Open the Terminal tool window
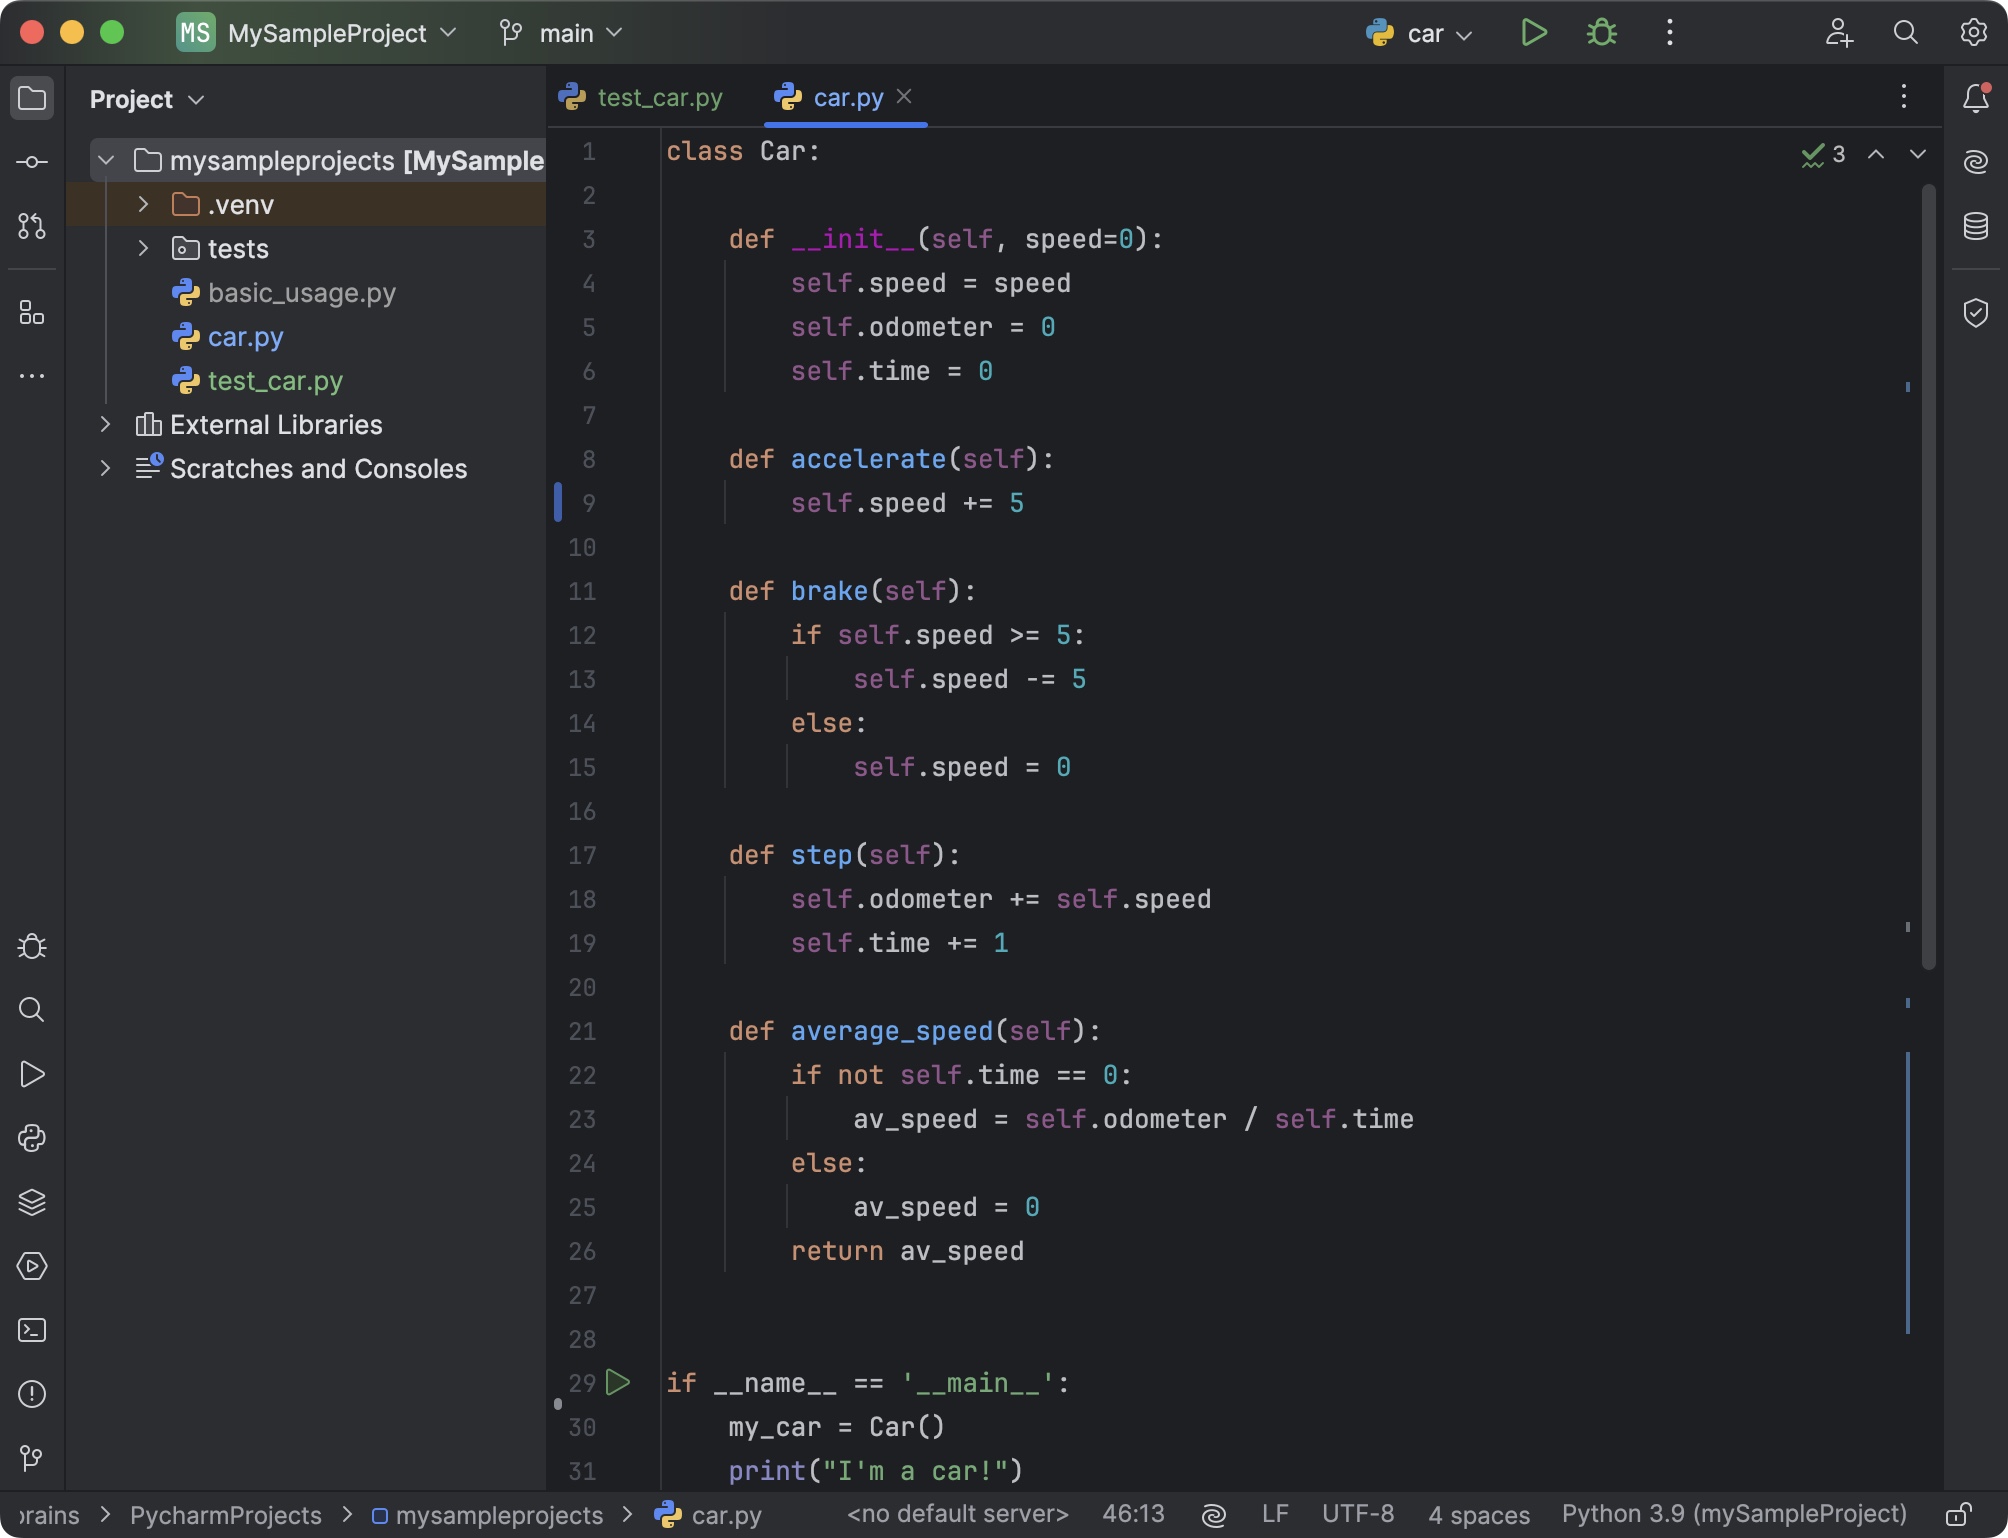Image resolution: width=2008 pixels, height=1538 pixels. [x=31, y=1330]
